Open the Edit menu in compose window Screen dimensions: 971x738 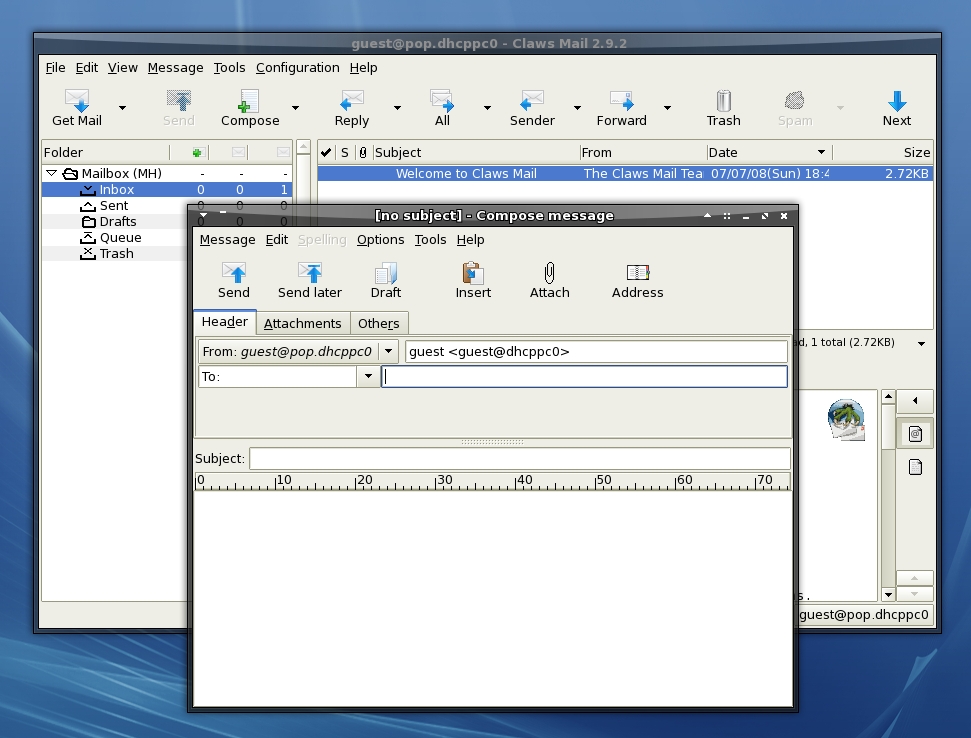click(x=277, y=240)
